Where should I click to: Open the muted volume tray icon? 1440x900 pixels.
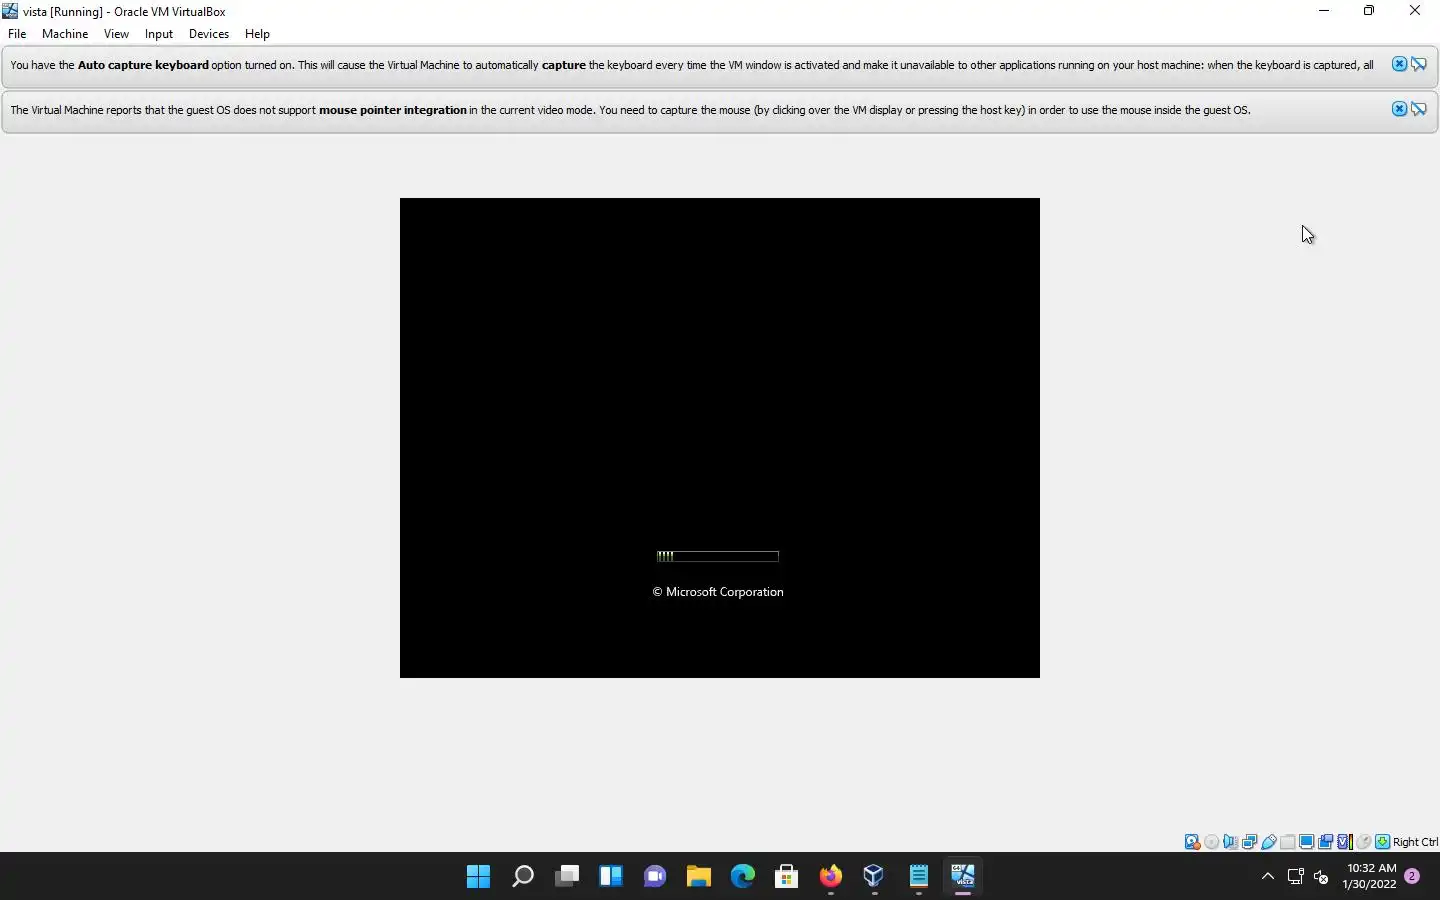click(1321, 877)
